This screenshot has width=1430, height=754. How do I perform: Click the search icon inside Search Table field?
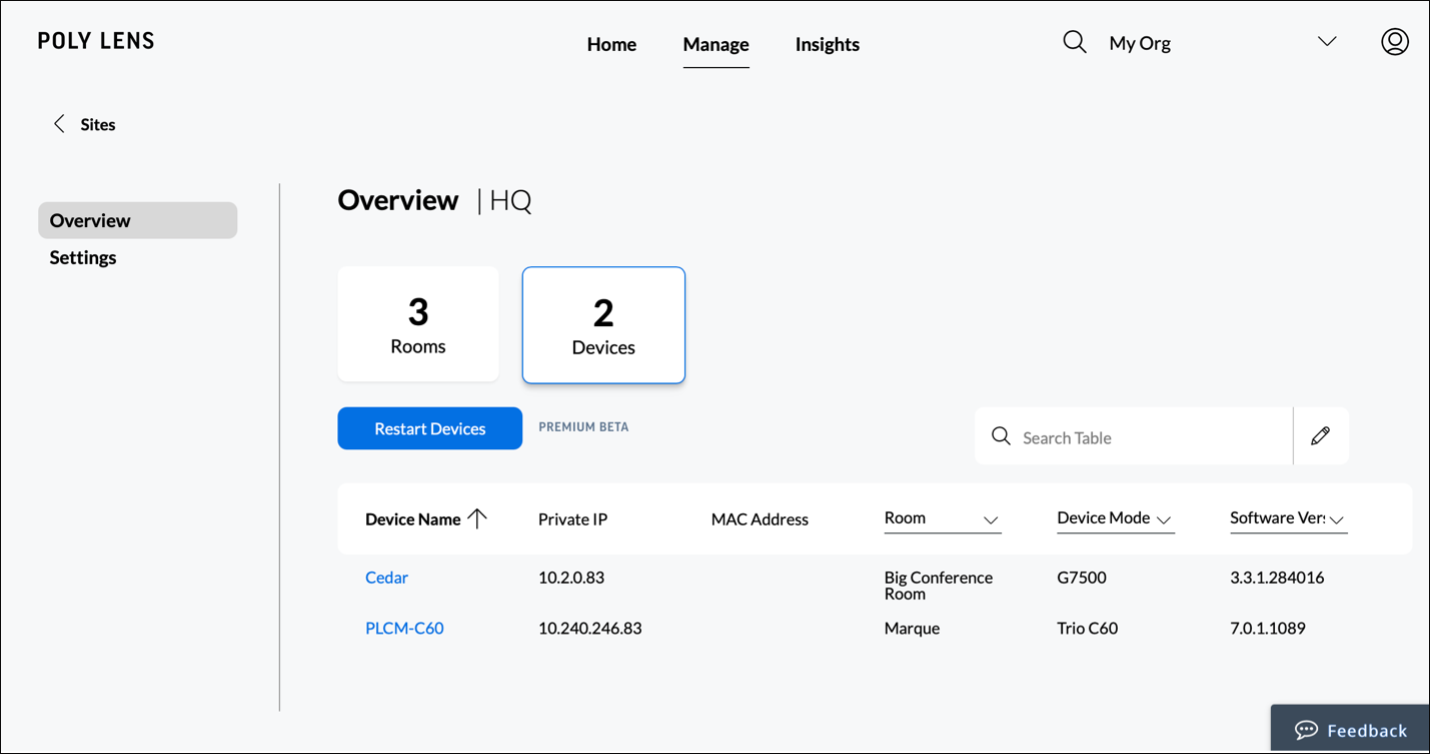click(x=1001, y=436)
